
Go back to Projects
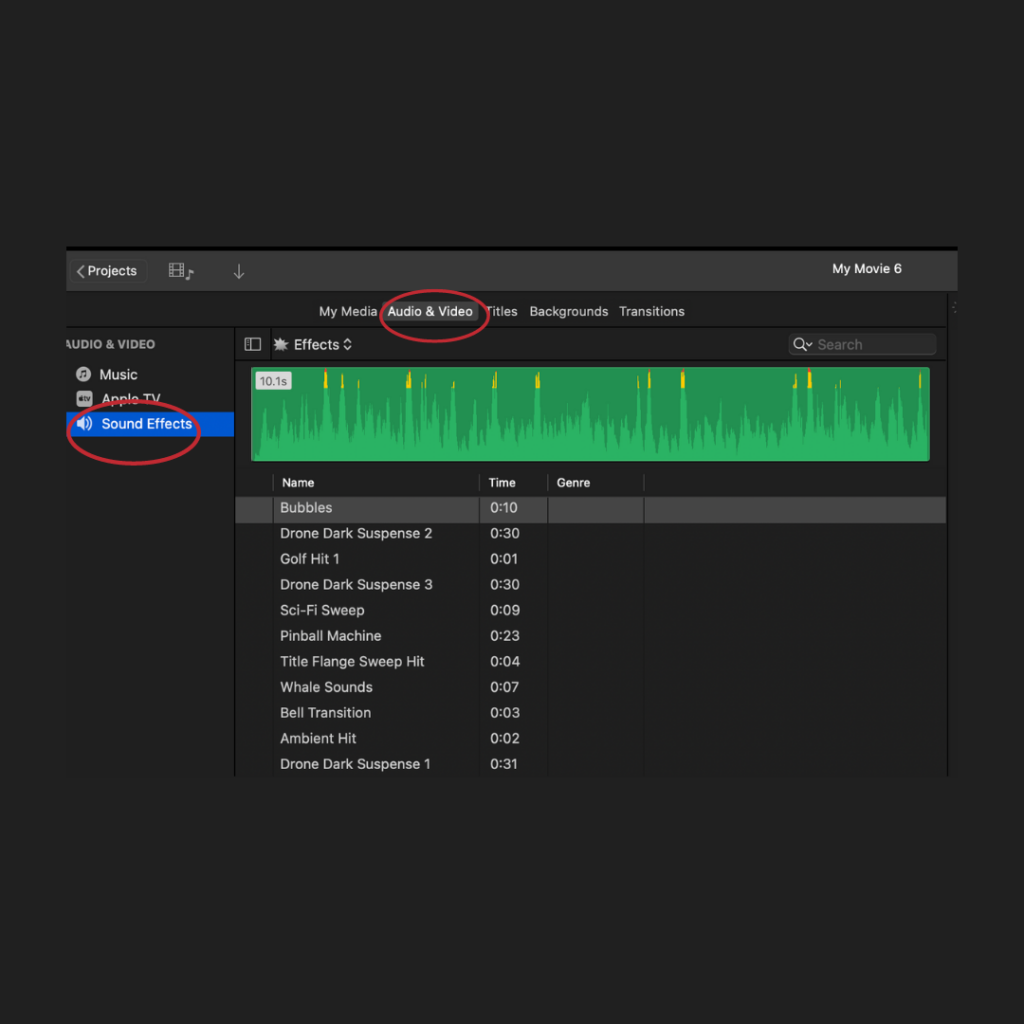click(108, 271)
